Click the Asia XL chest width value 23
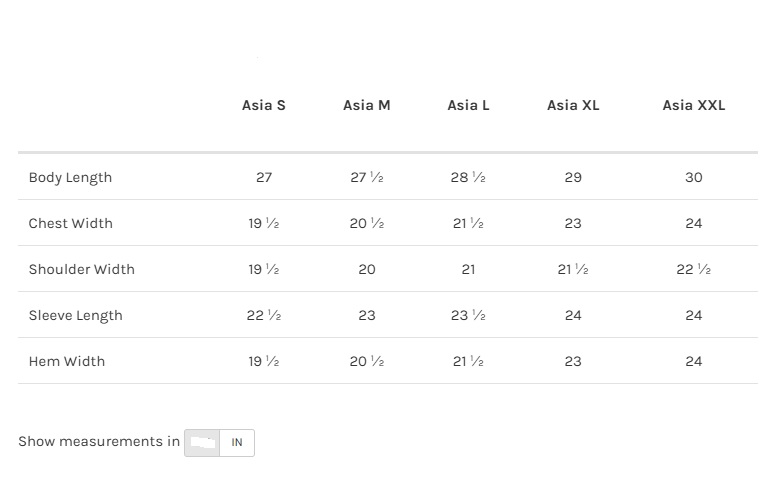779x487 pixels. pos(573,223)
